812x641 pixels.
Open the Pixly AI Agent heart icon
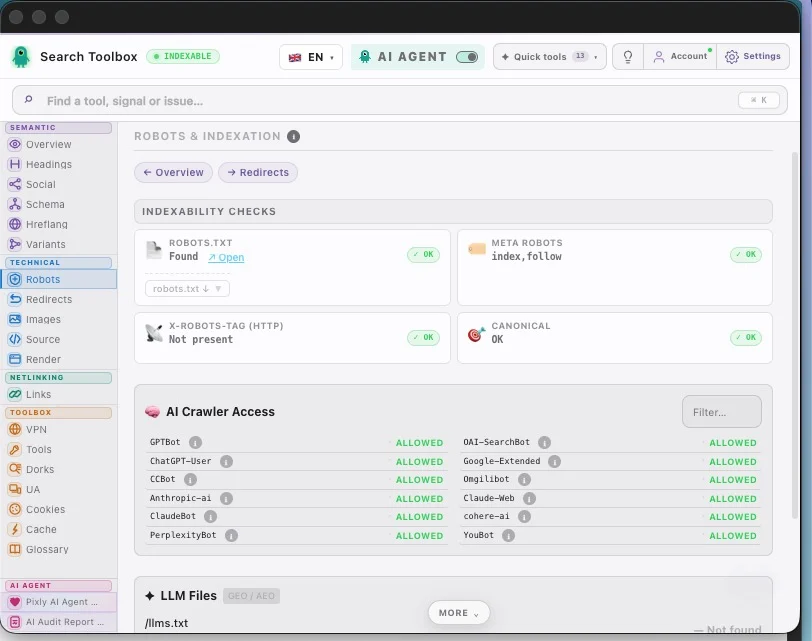(15, 602)
